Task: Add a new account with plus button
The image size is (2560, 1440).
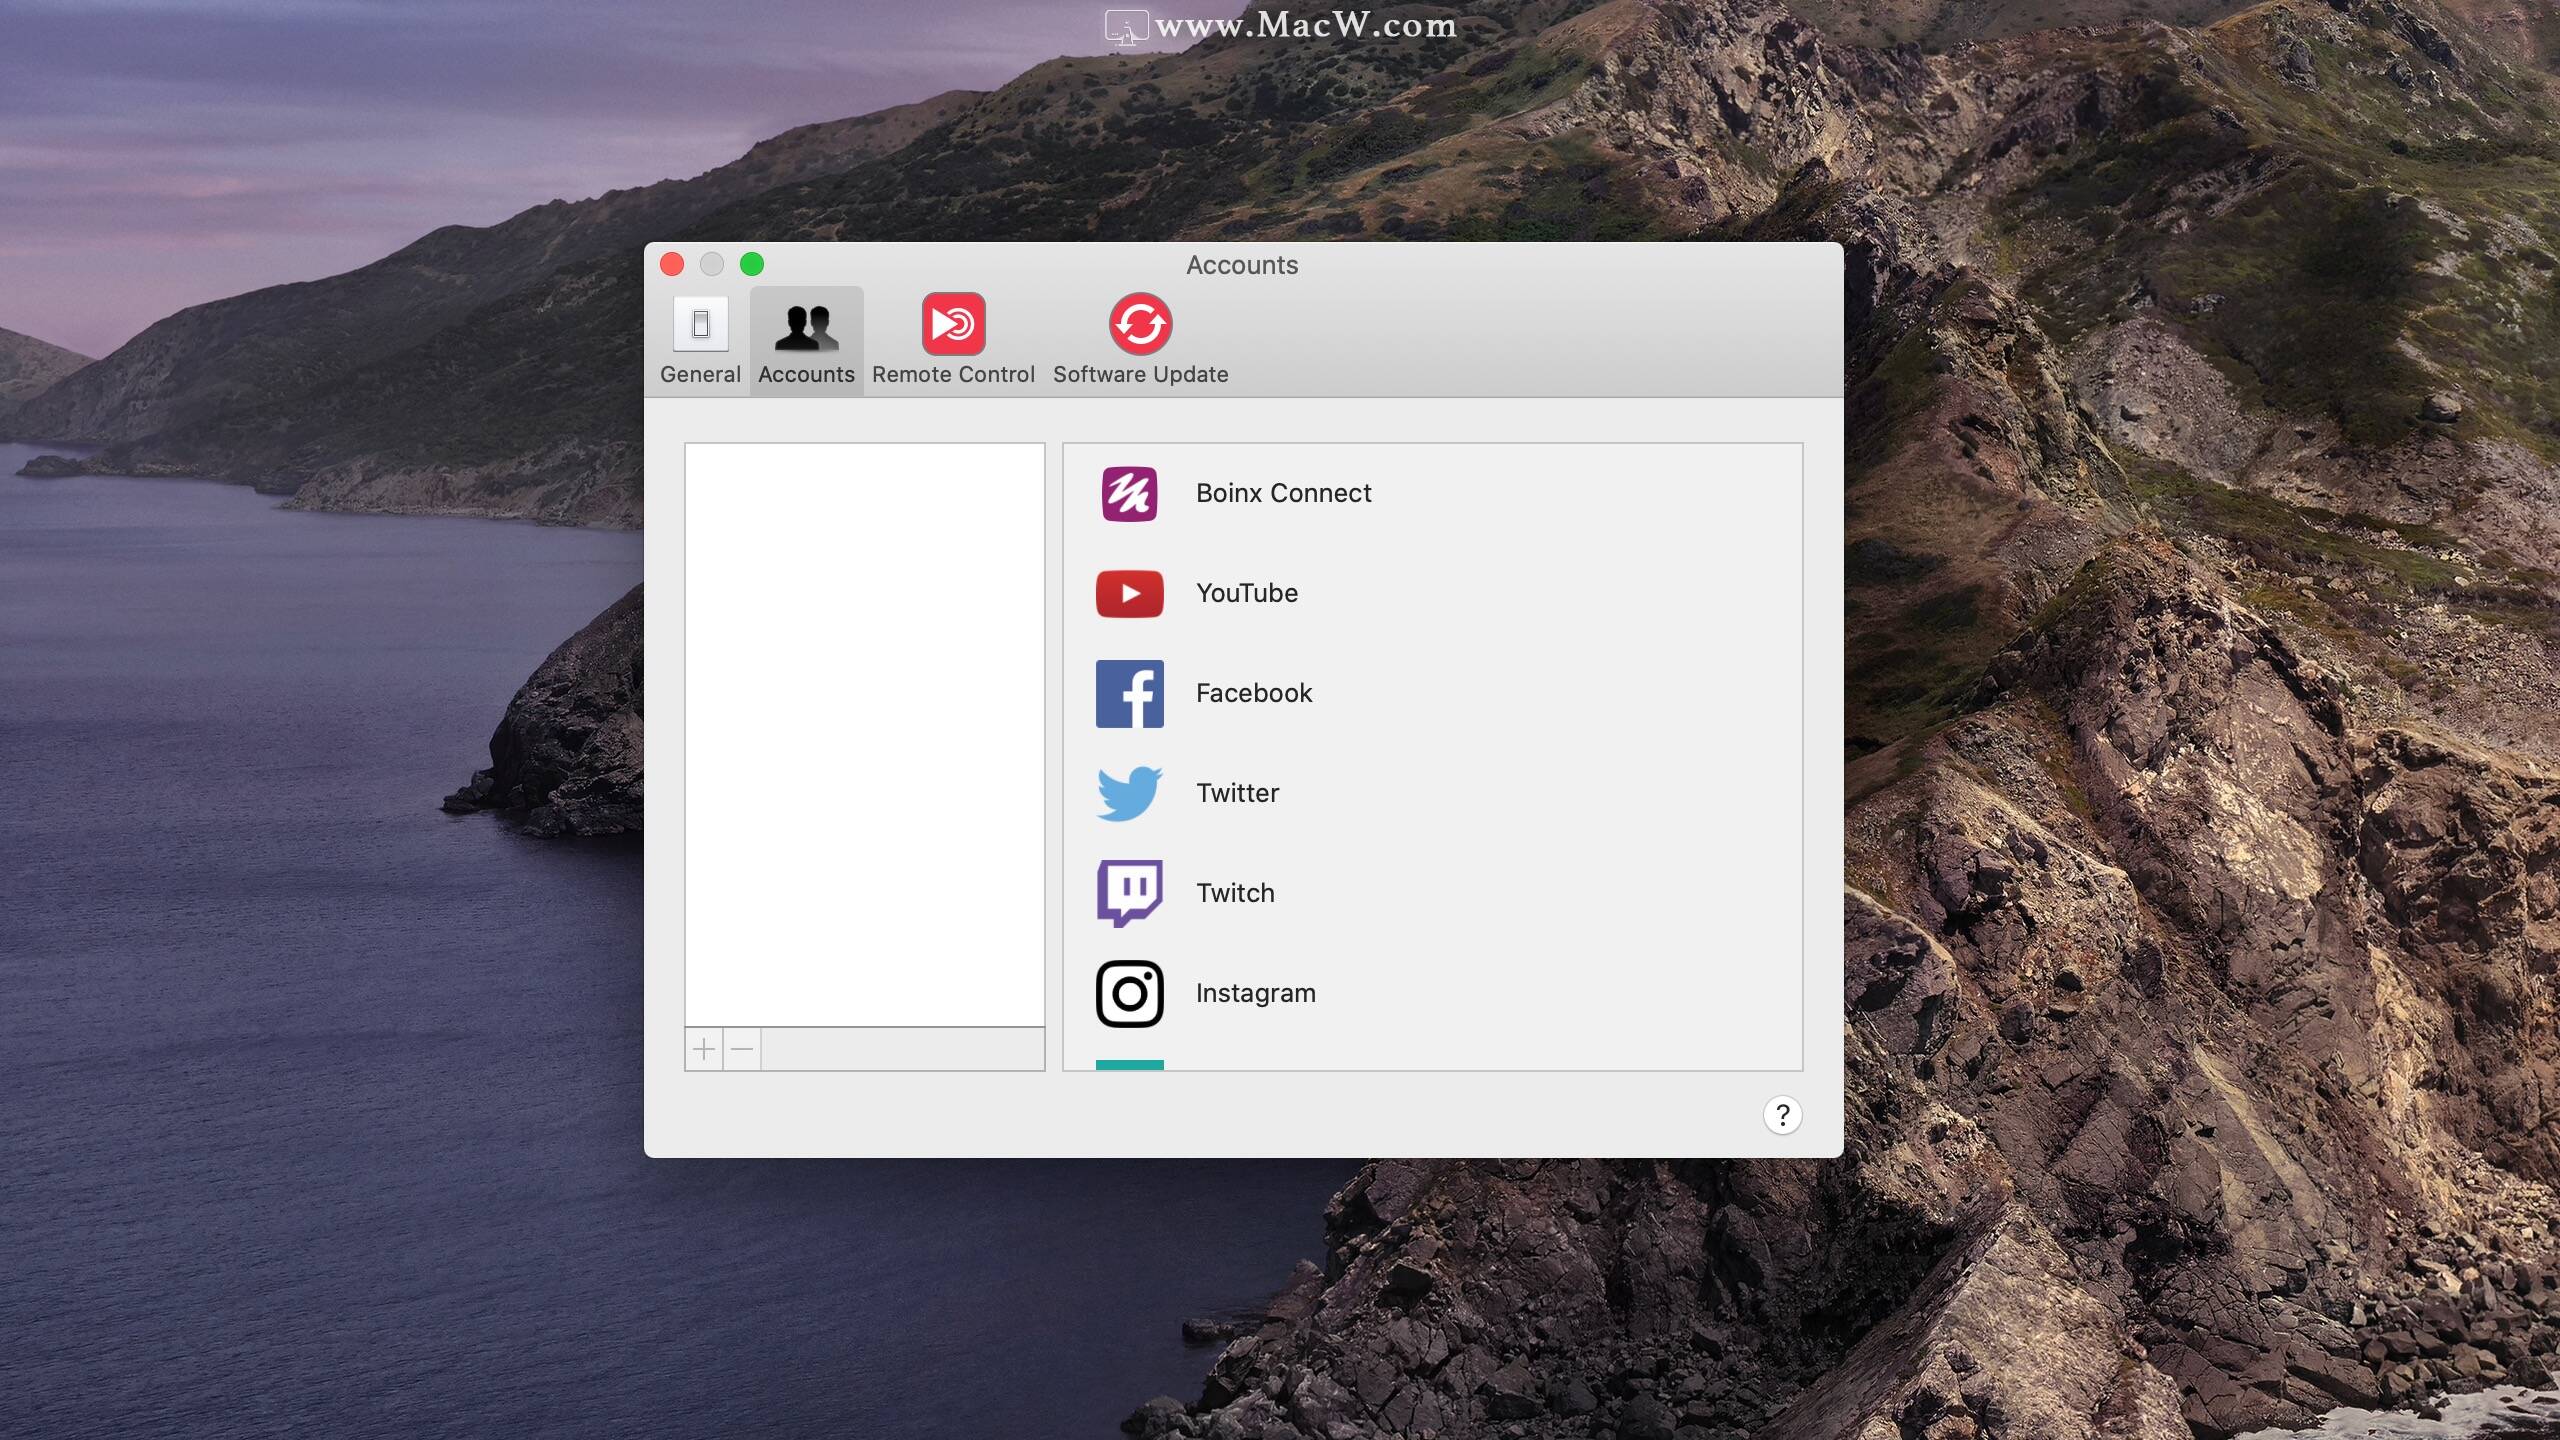Action: 704,1049
